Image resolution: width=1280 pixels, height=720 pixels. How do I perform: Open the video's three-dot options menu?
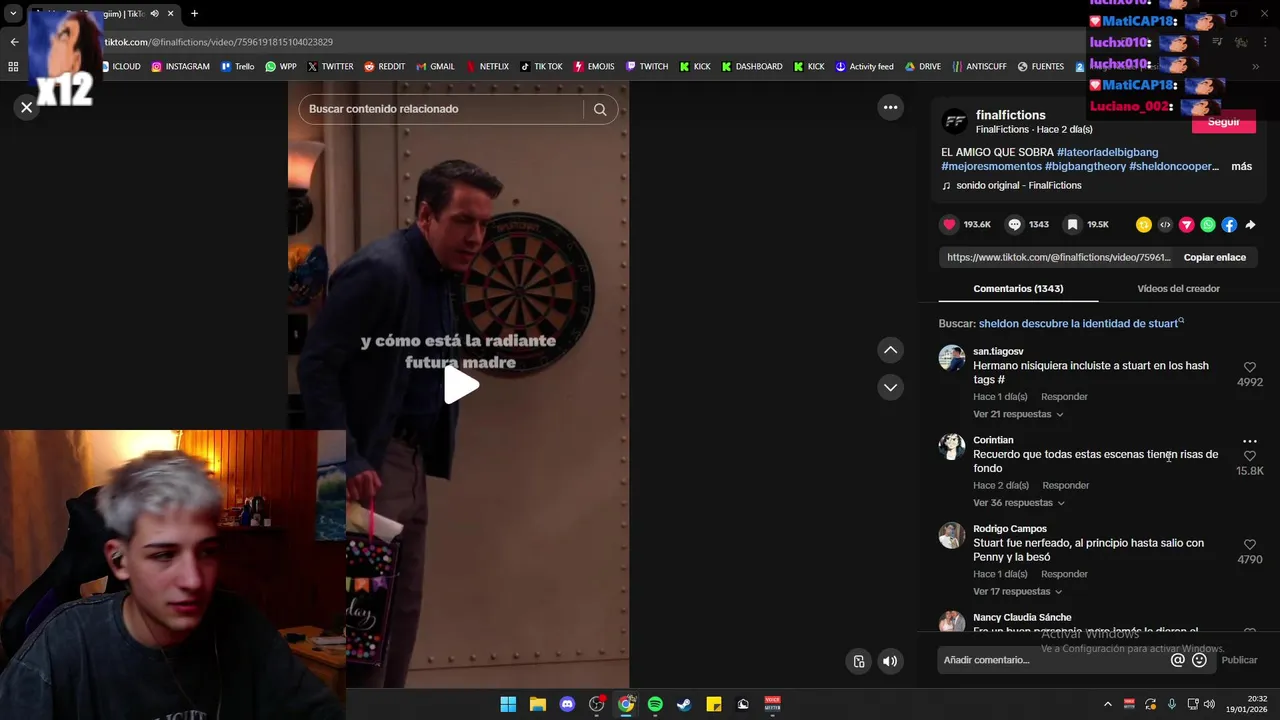click(x=890, y=107)
